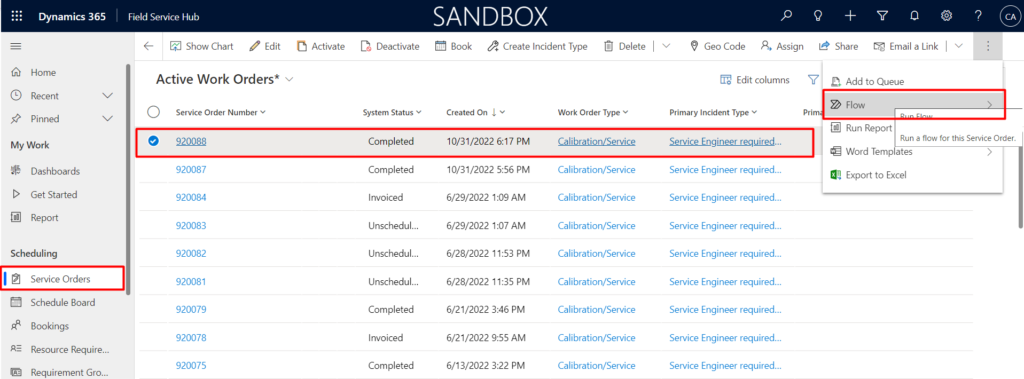
Task: Click the Activate command
Action: (x=321, y=46)
